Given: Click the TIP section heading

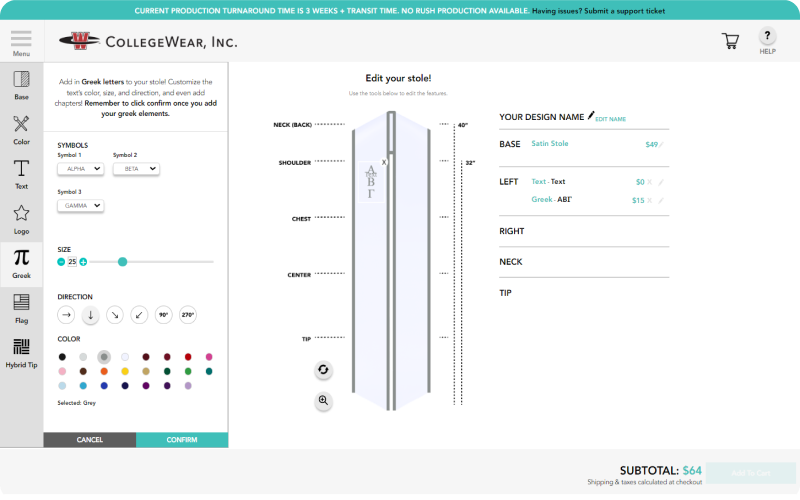Looking at the screenshot, I should (x=505, y=293).
